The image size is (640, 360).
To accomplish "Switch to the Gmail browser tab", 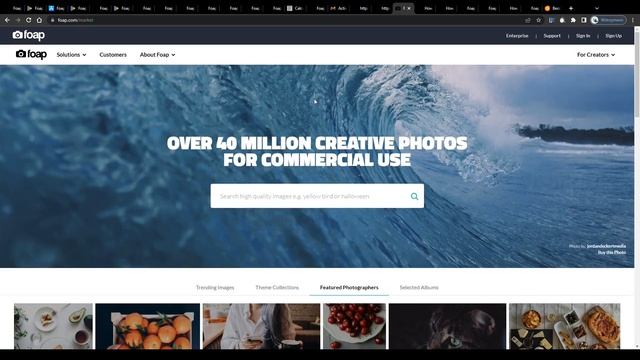I will [338, 8].
